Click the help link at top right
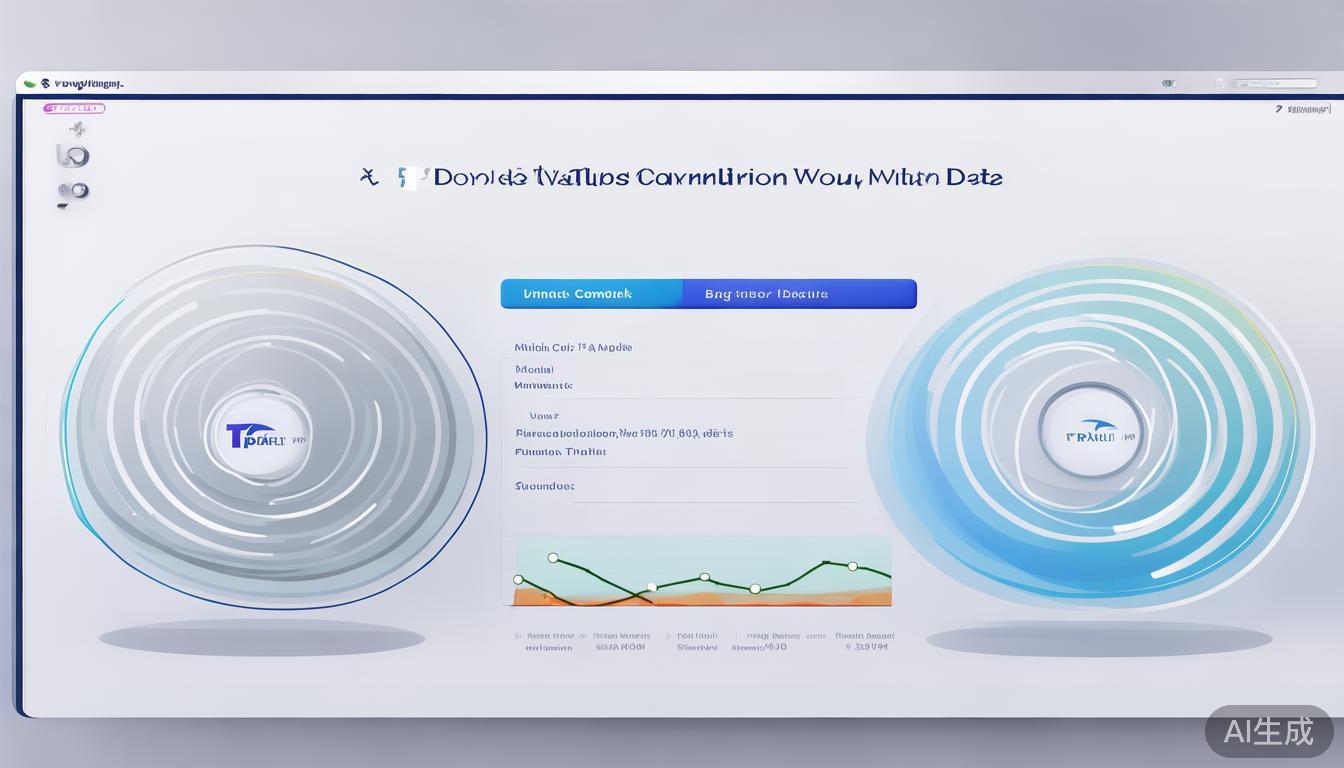This screenshot has width=1344, height=768. tap(1304, 109)
